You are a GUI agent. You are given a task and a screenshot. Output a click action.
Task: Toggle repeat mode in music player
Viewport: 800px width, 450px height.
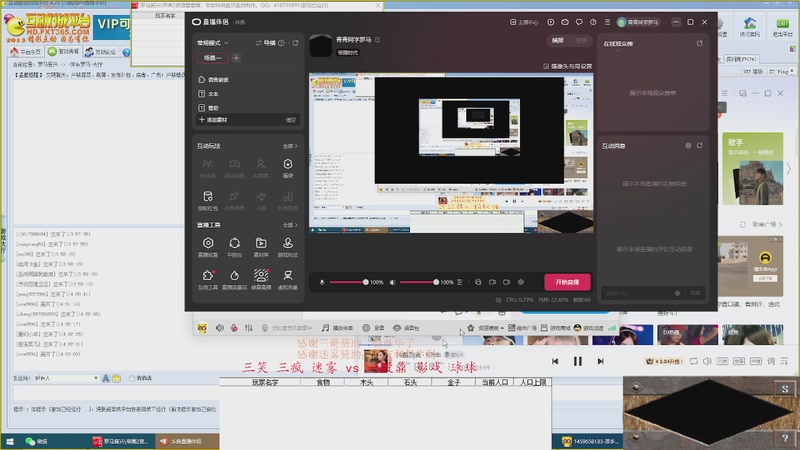click(694, 361)
